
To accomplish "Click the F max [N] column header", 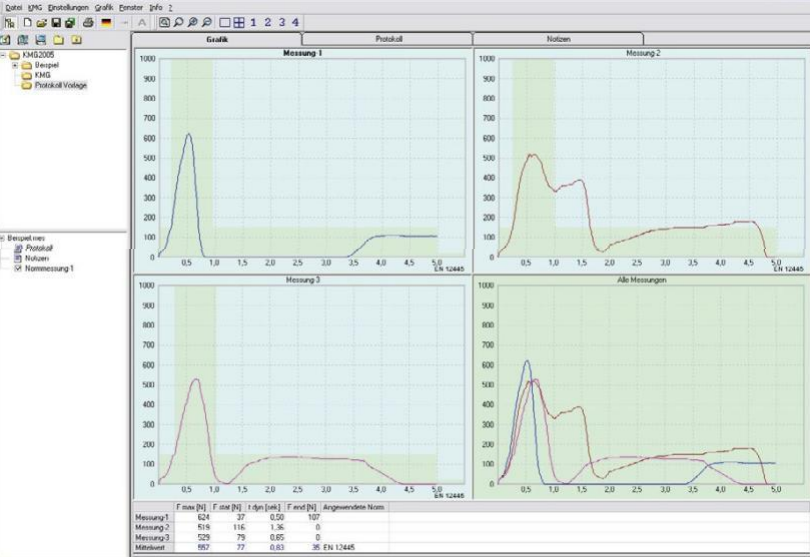I will [191, 509].
